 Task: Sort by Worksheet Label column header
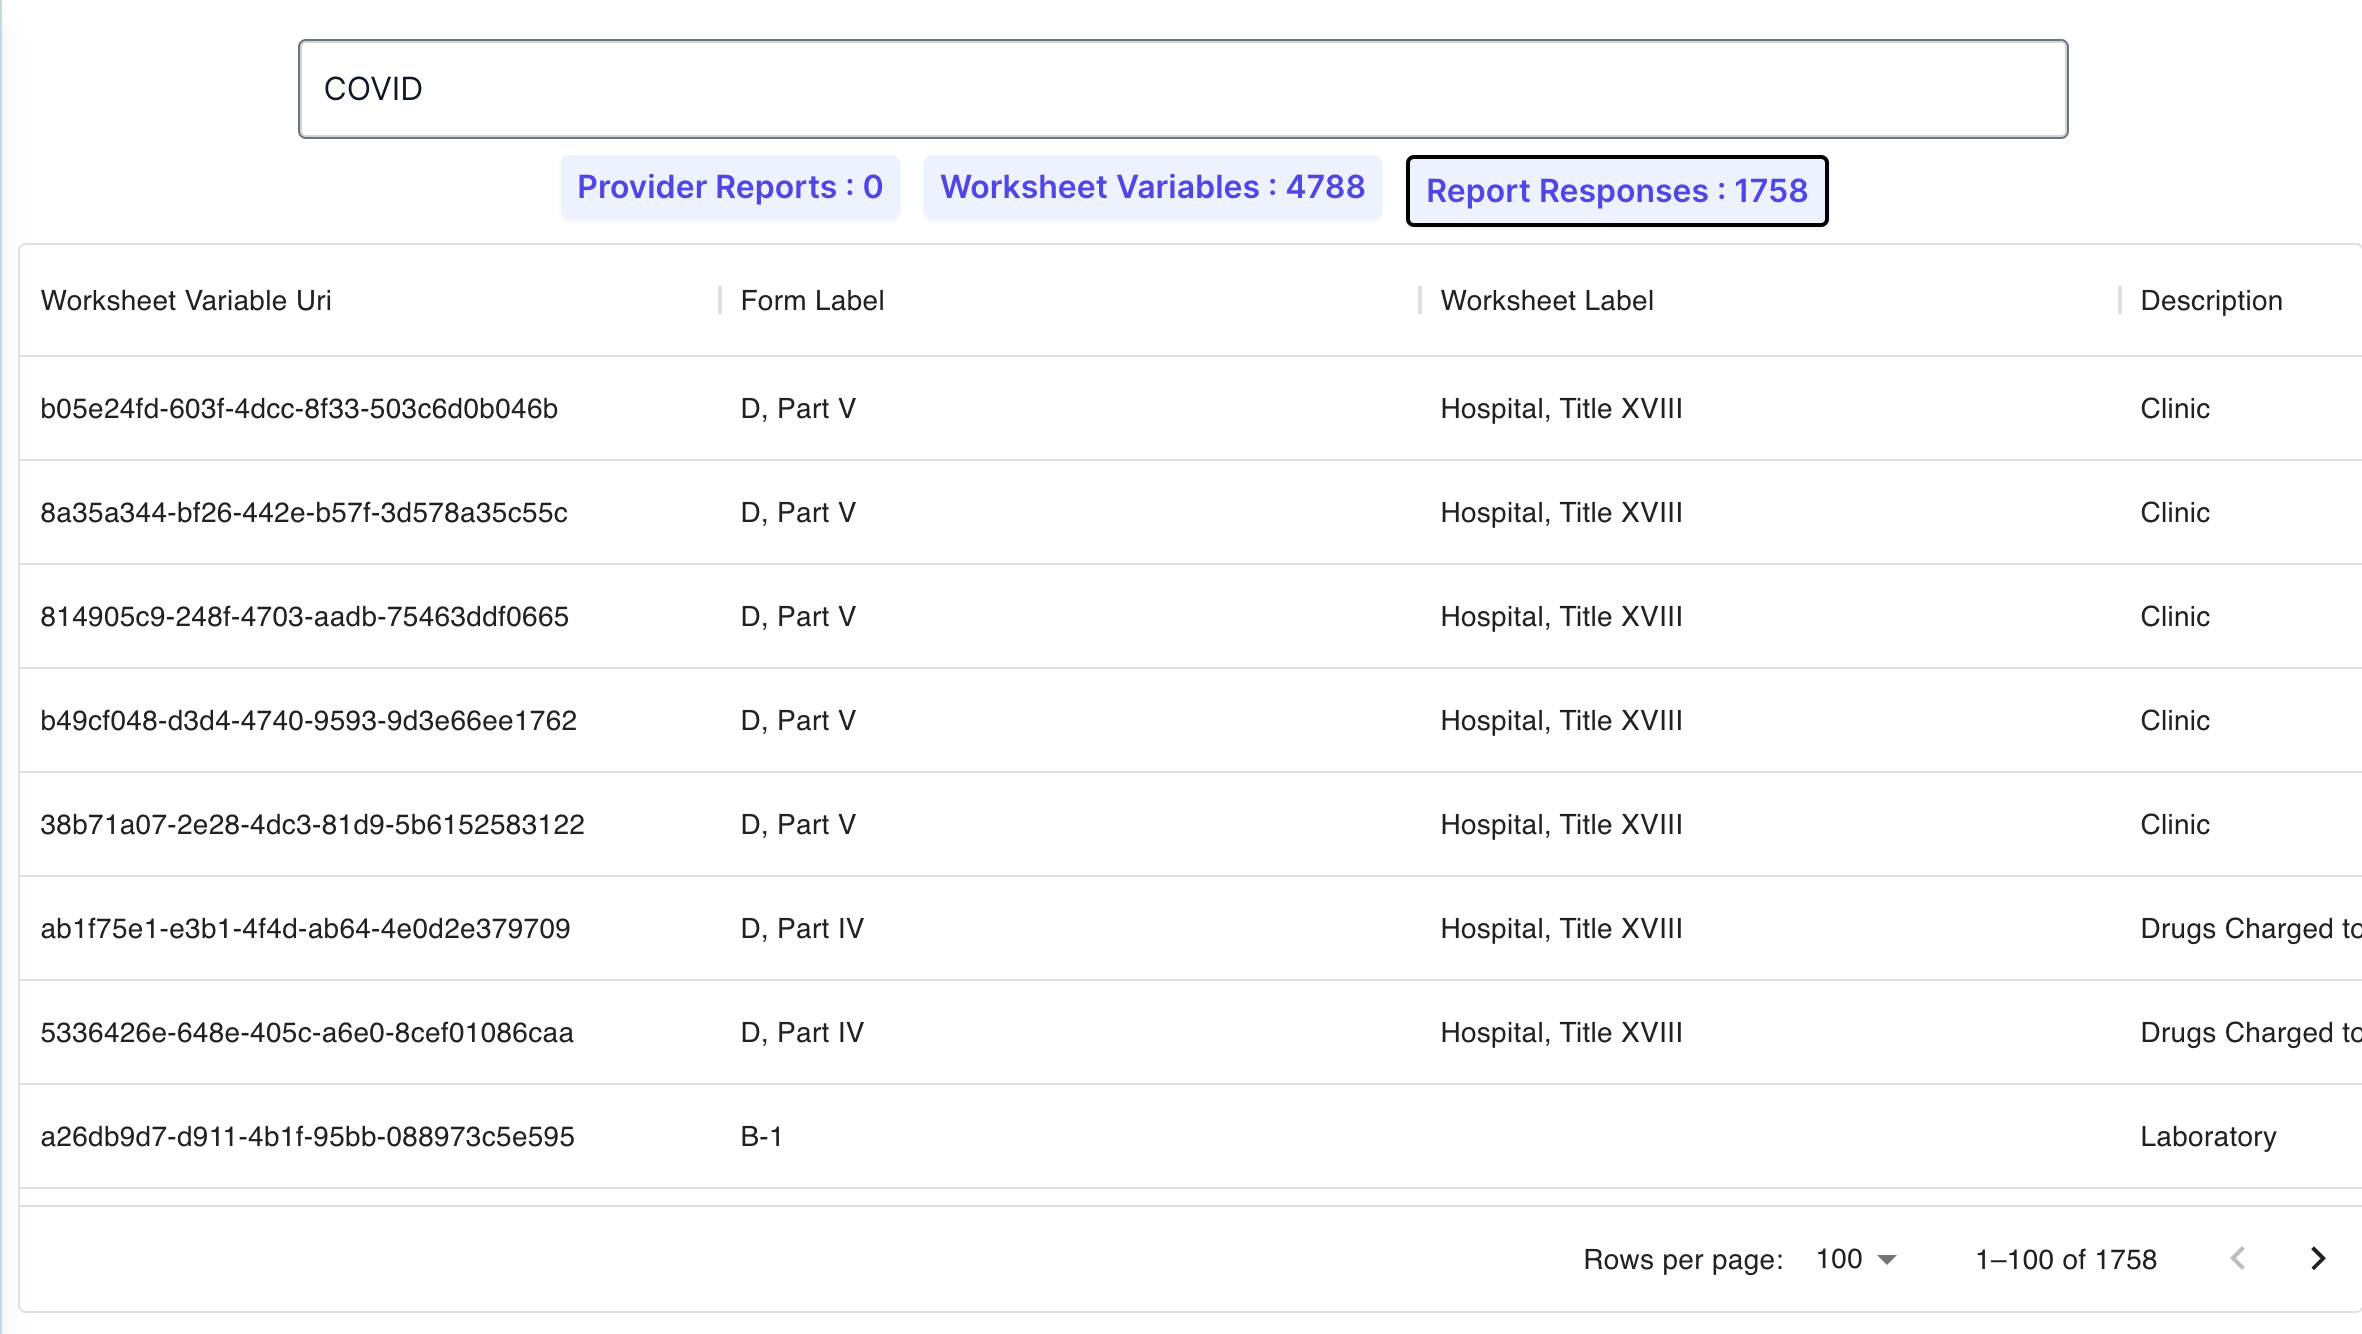pyautogui.click(x=1546, y=300)
